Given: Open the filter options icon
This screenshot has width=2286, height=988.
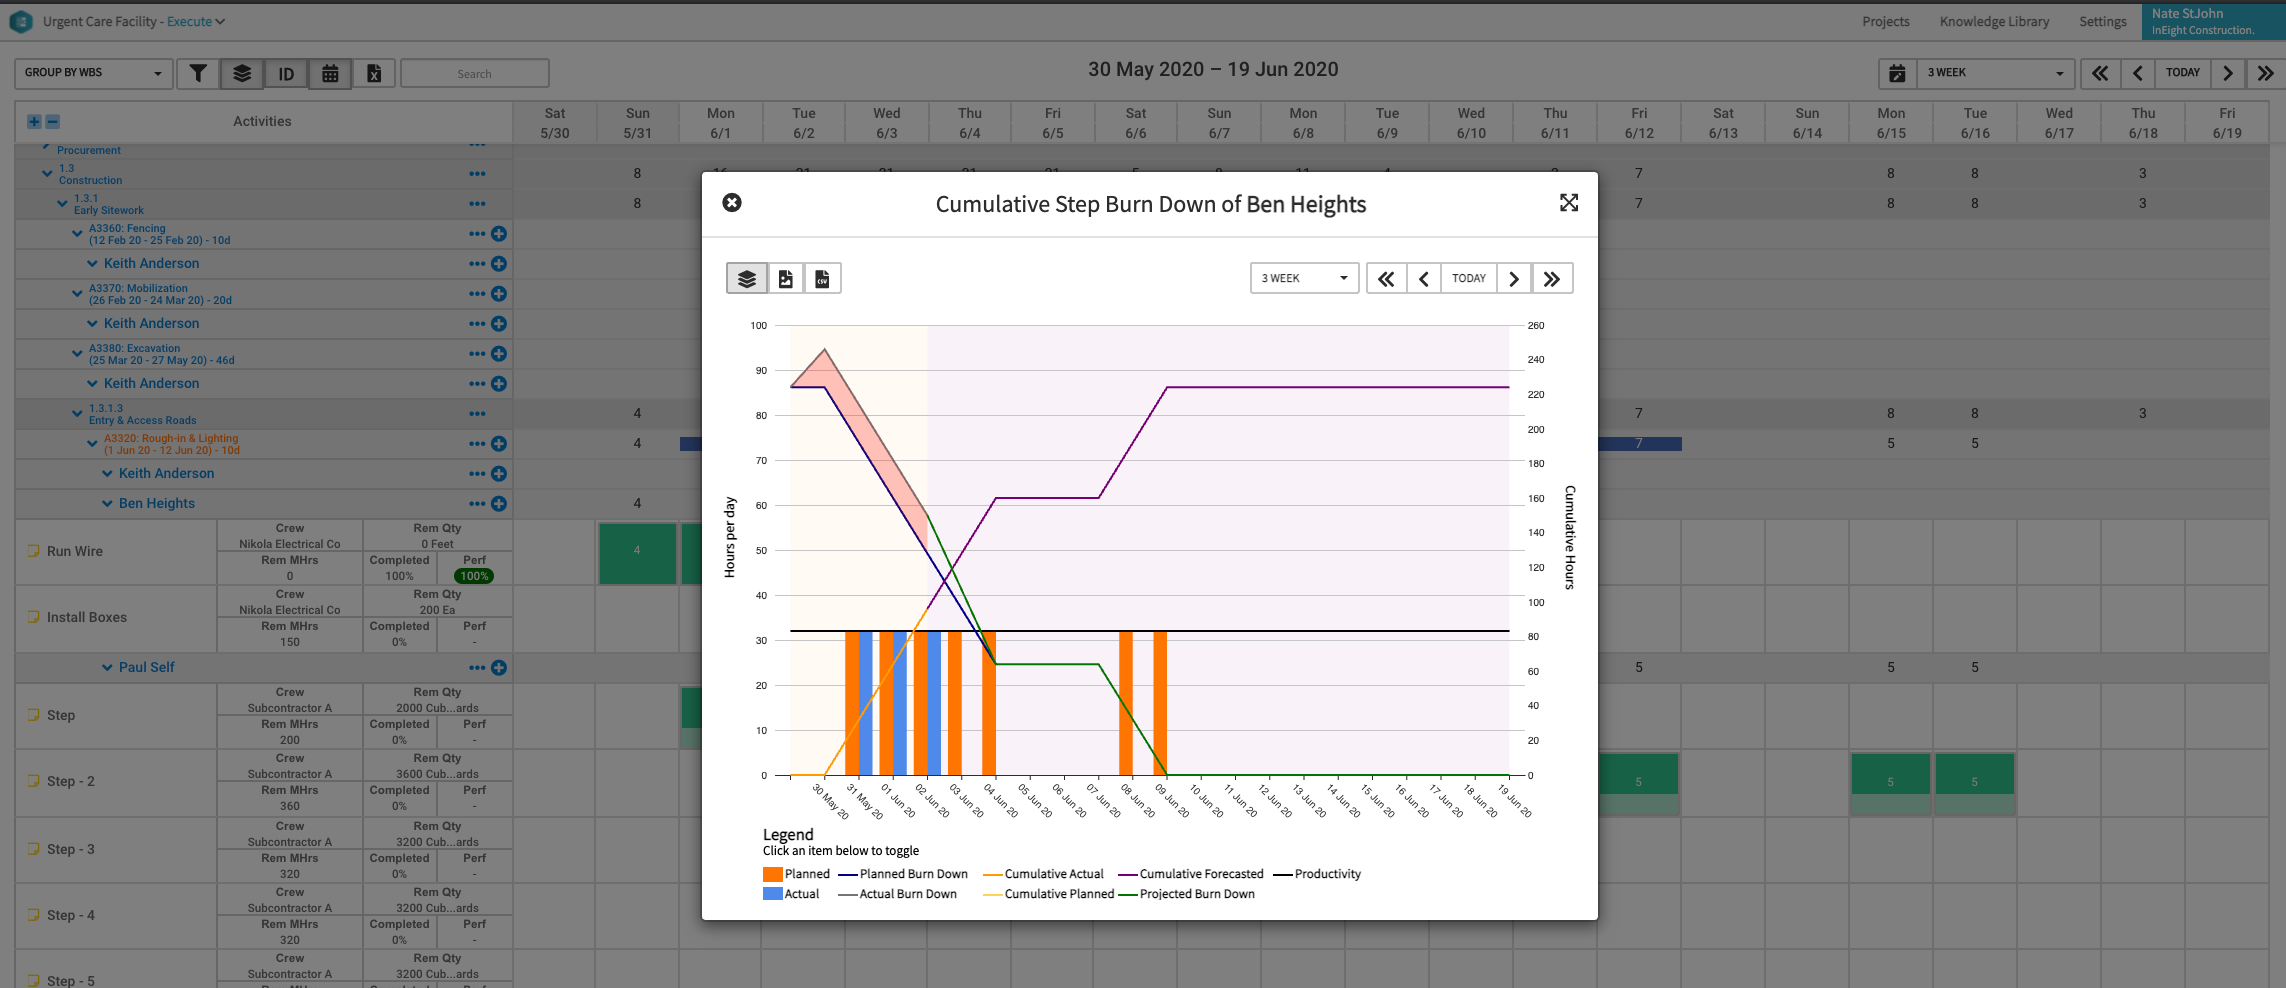Looking at the screenshot, I should pos(198,73).
